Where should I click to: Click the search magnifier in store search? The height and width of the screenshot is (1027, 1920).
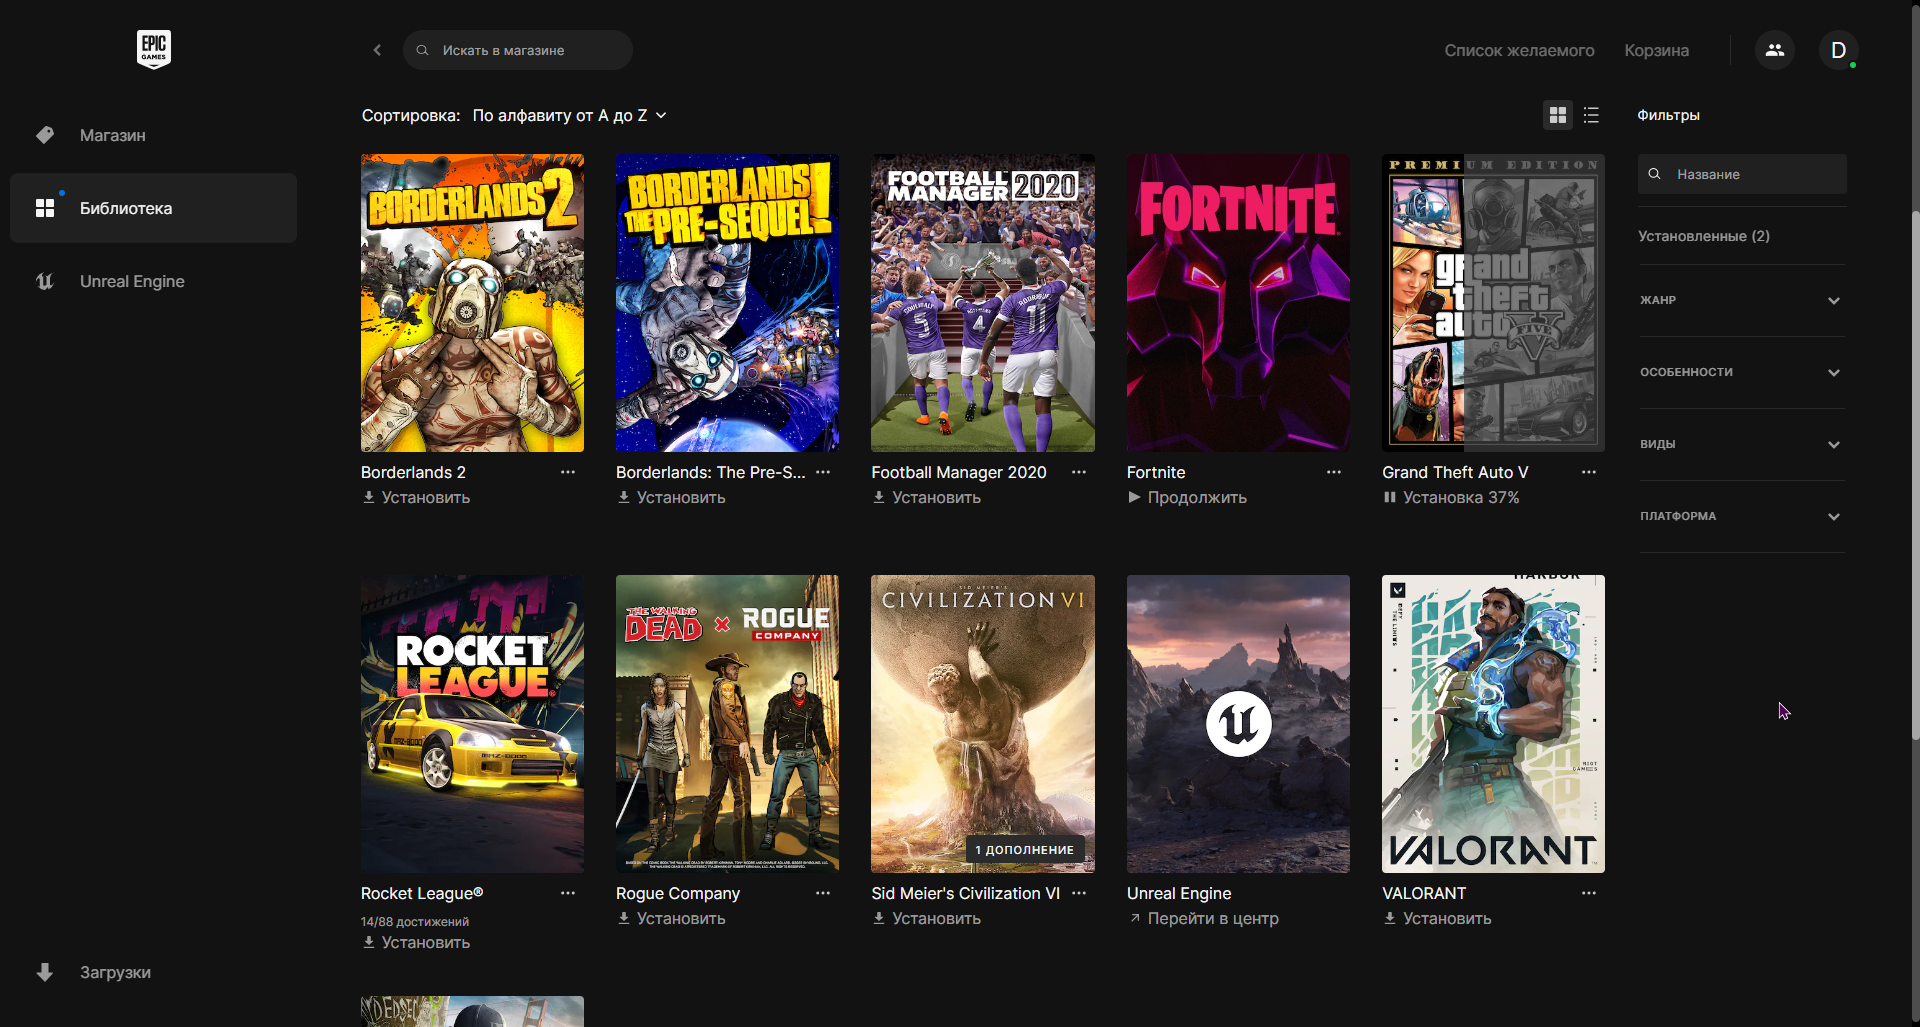[423, 50]
